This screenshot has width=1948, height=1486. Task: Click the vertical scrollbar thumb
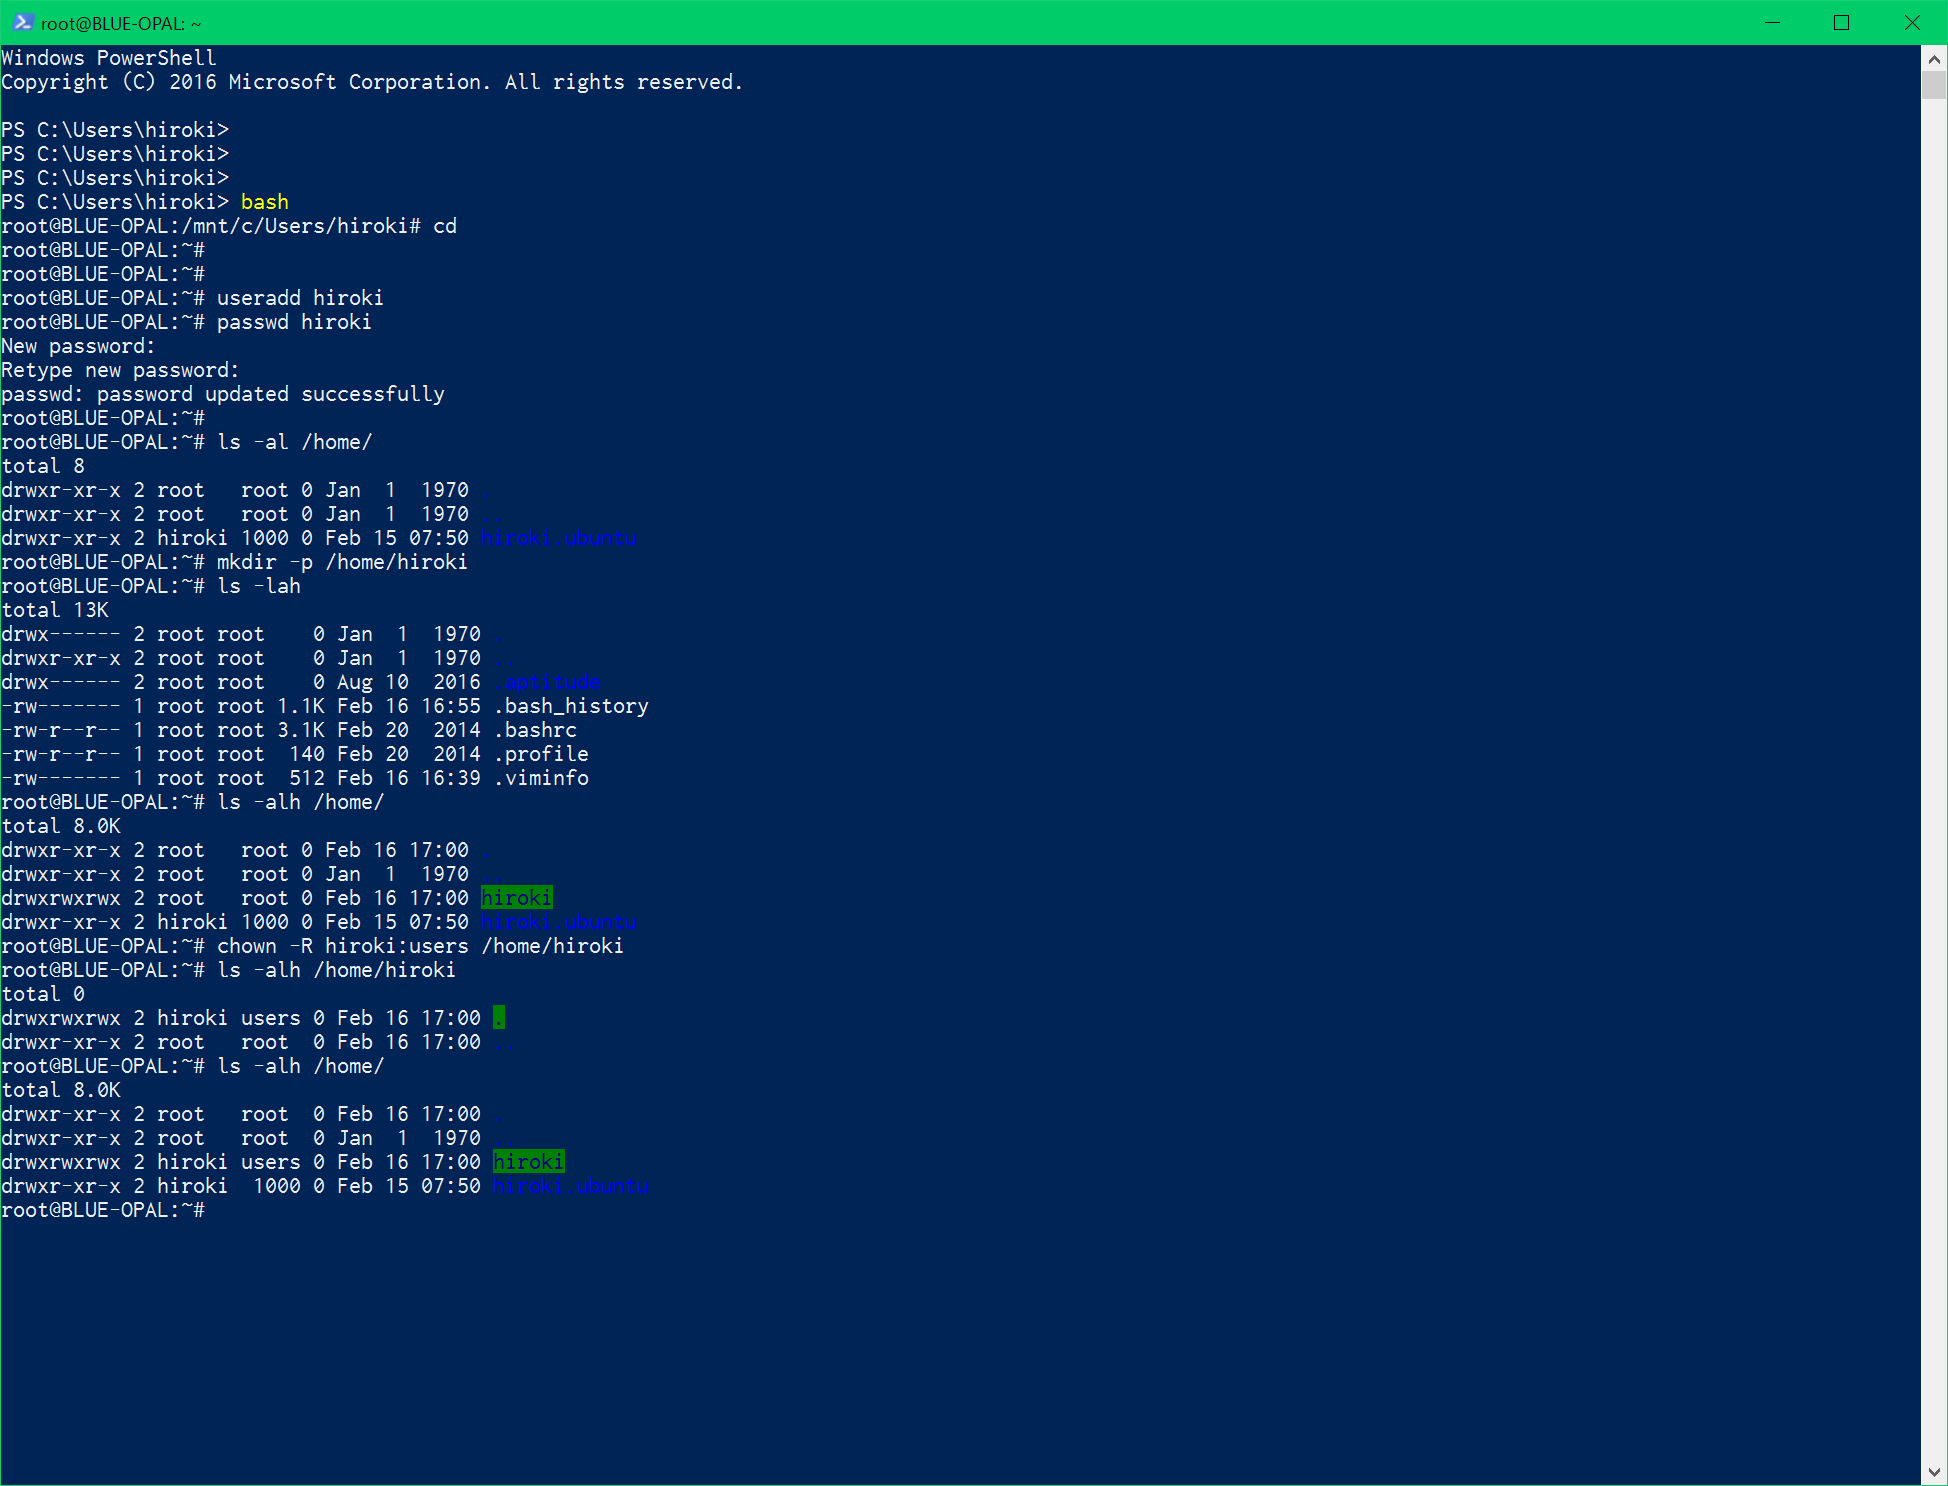pyautogui.click(x=1934, y=85)
